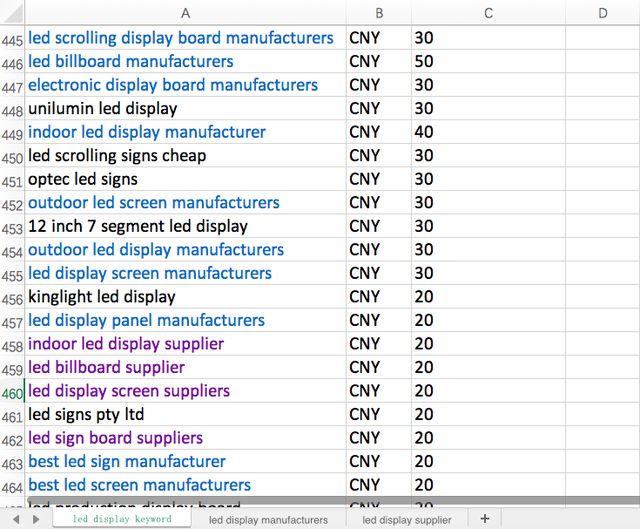Image resolution: width=640 pixels, height=529 pixels.
Task: Select cell led scrolling signs cheap
Action: (186, 156)
